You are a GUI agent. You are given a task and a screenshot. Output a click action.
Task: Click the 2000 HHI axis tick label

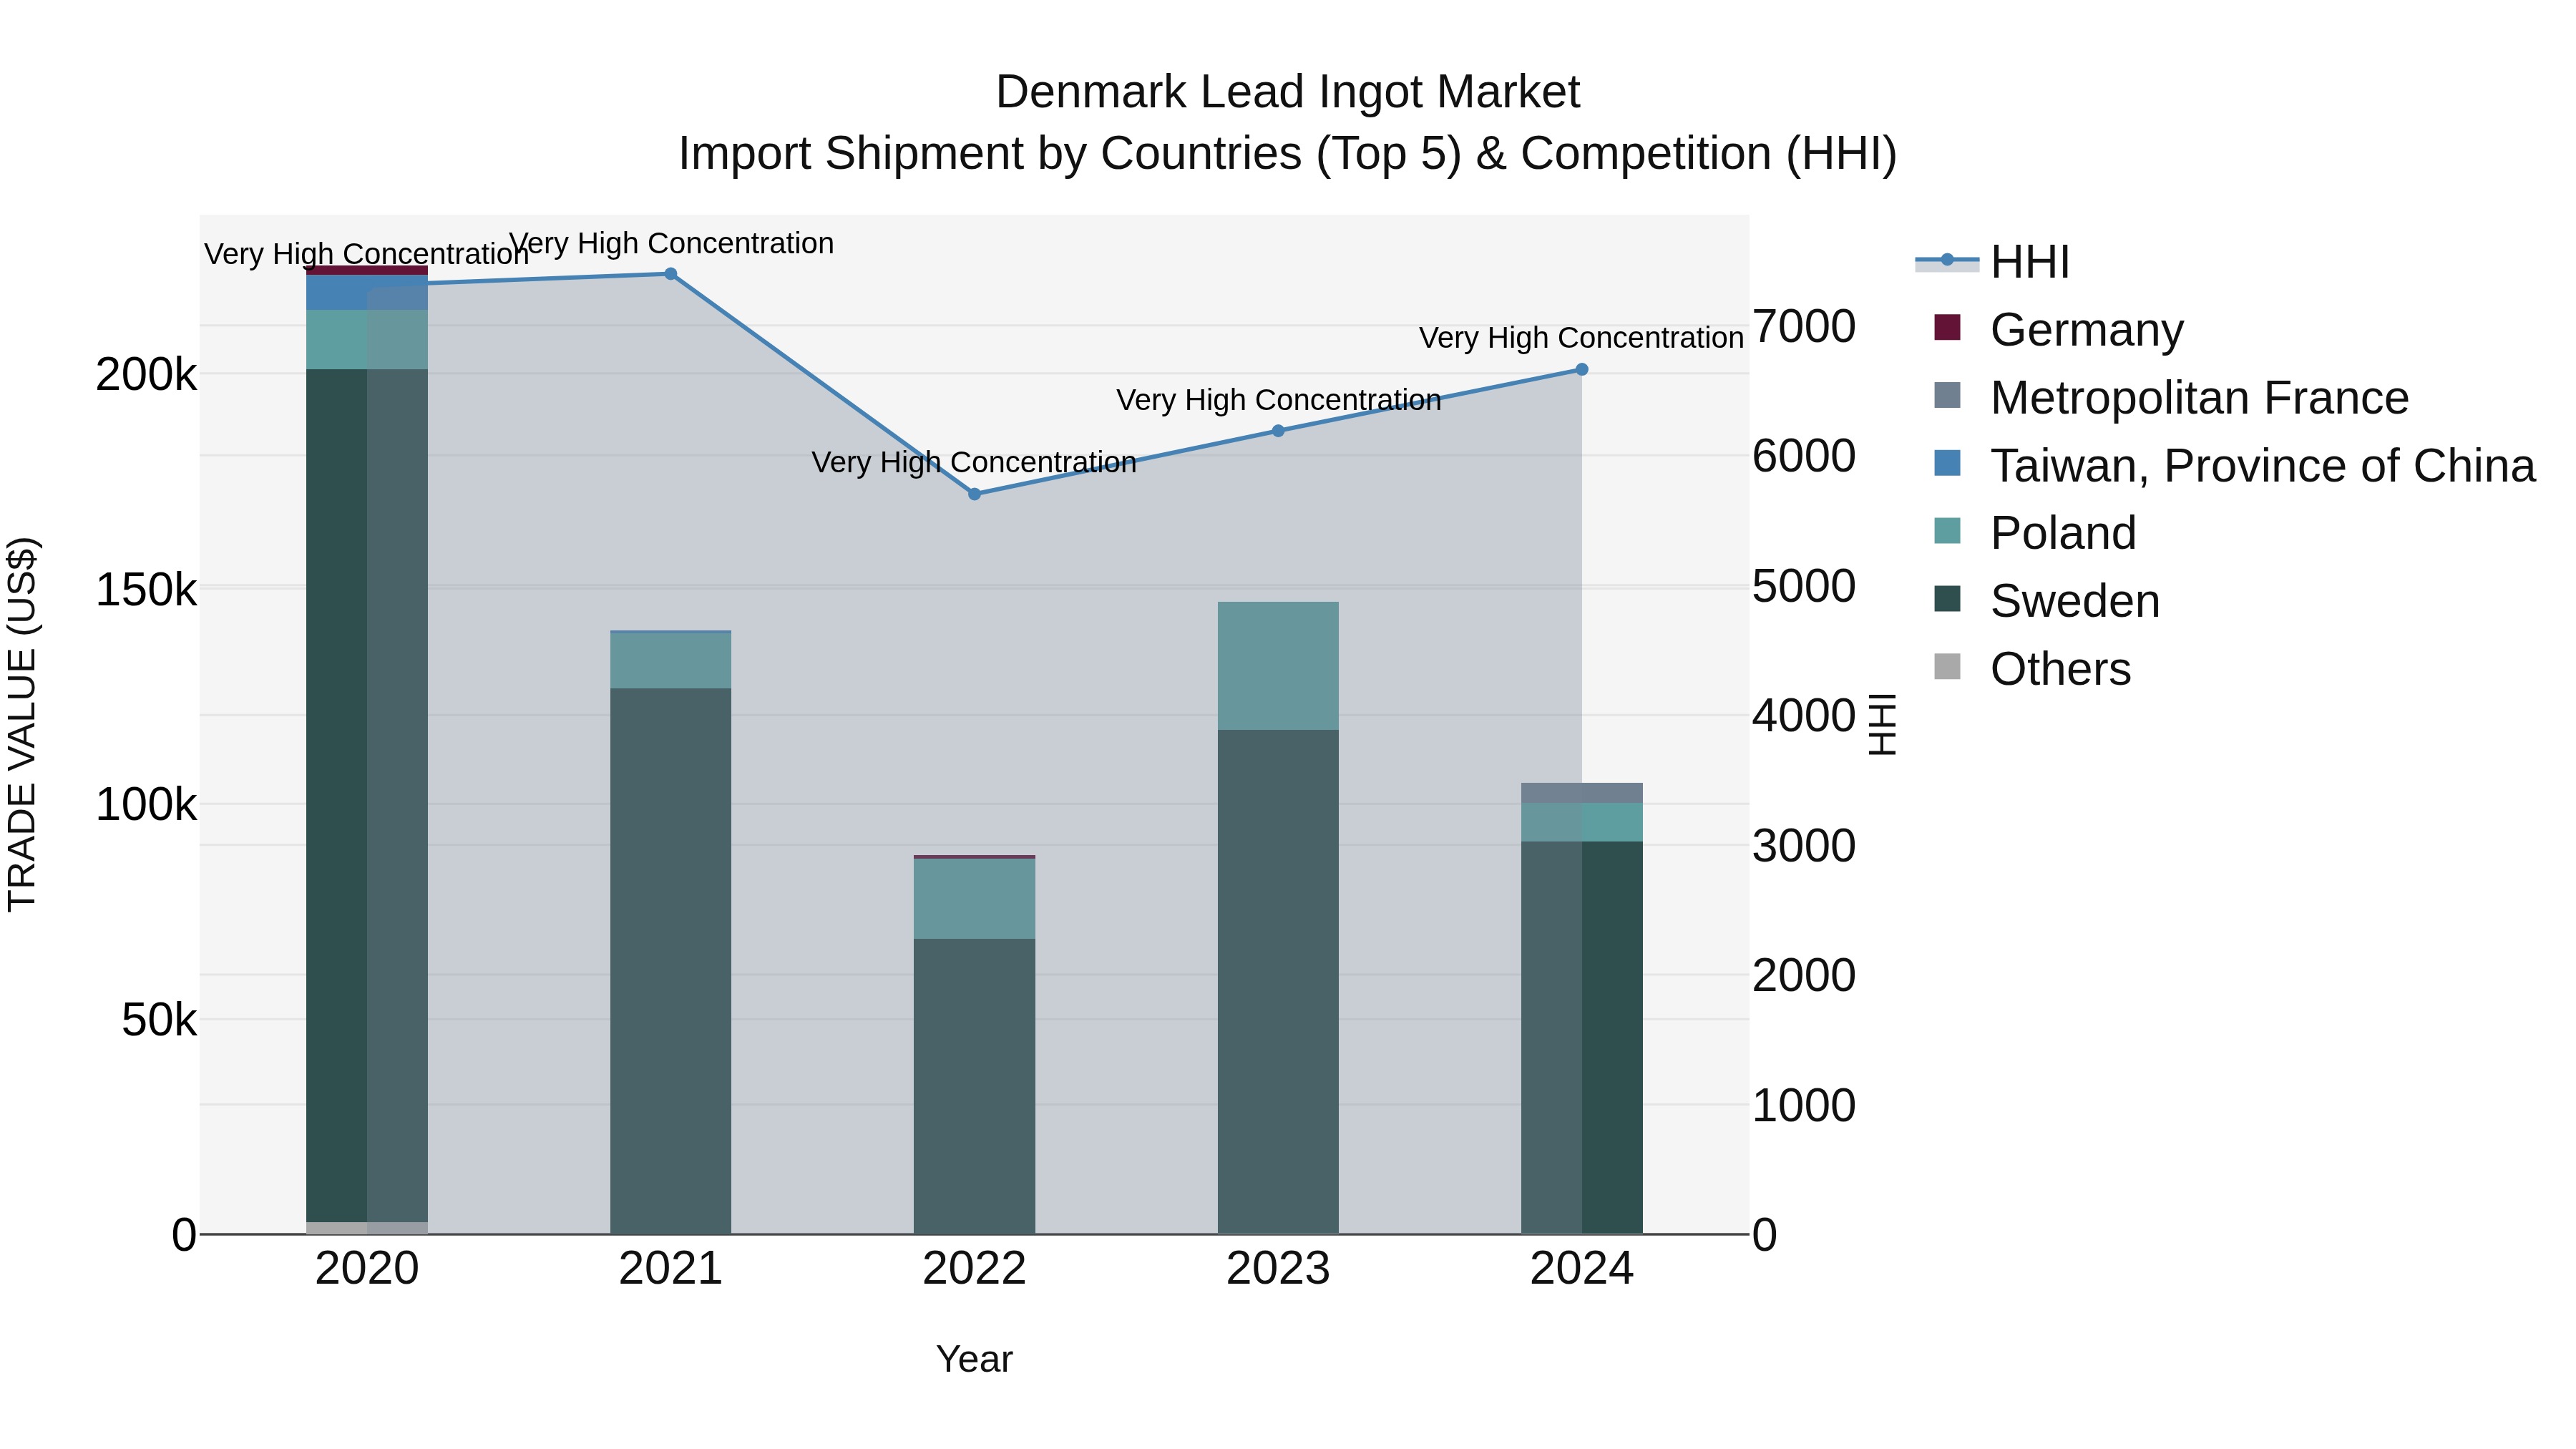click(1804, 977)
